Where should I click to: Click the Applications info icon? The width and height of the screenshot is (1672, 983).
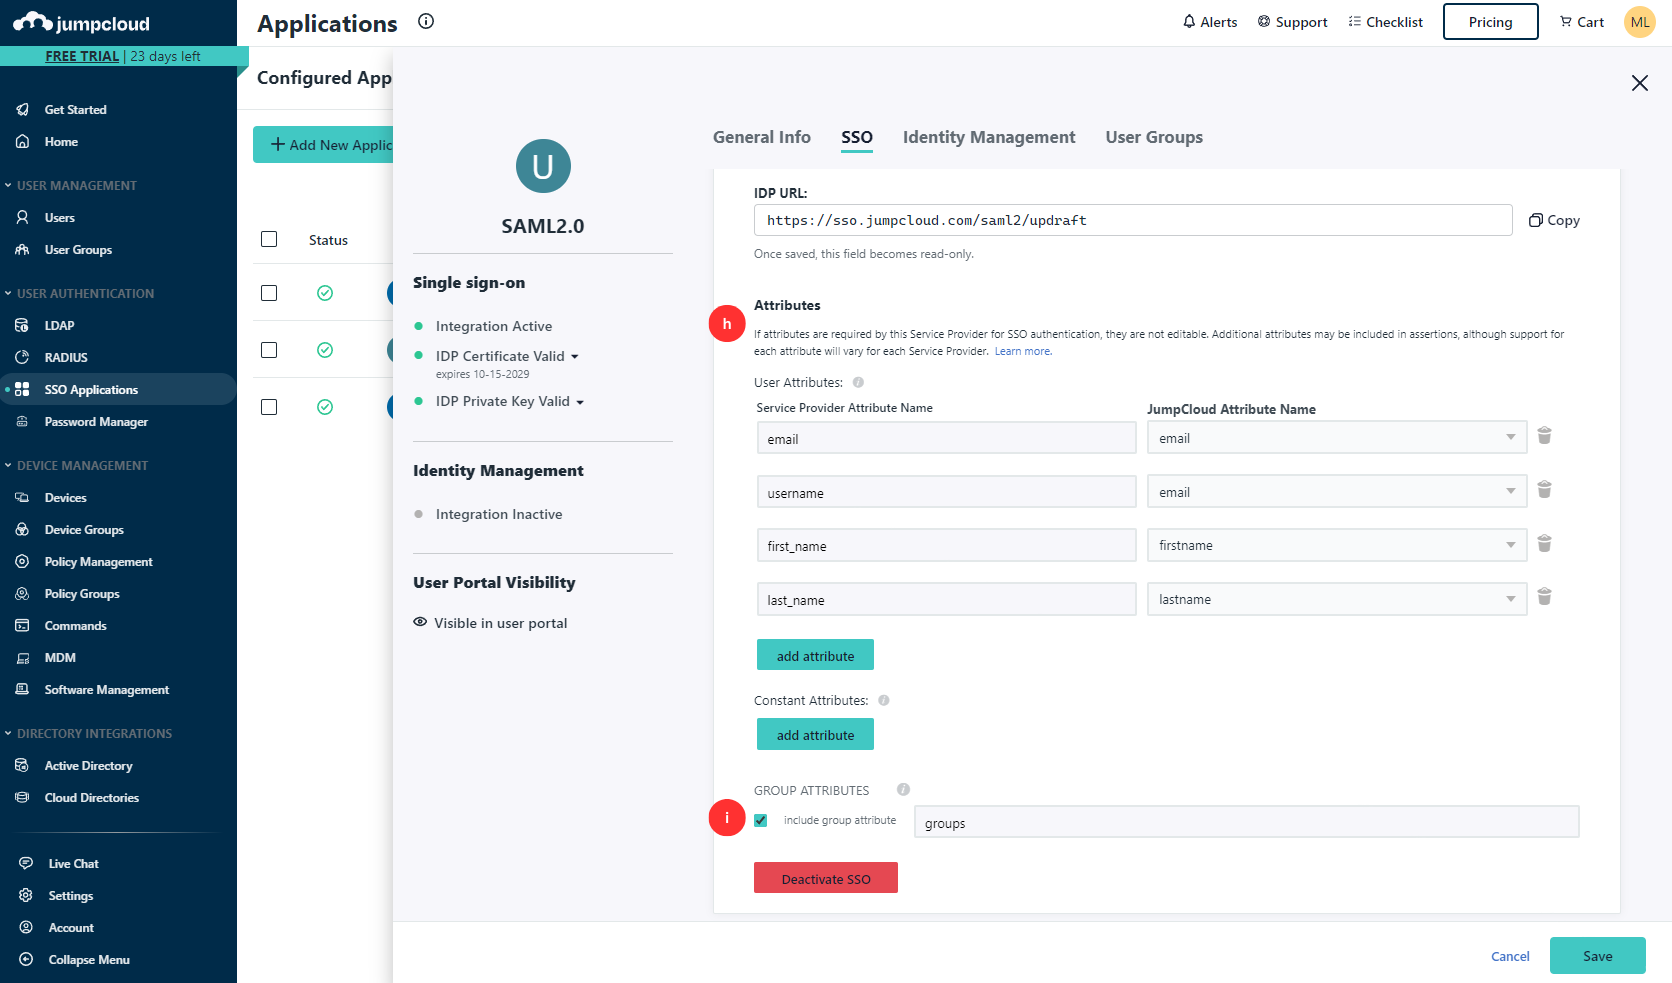[x=426, y=22]
